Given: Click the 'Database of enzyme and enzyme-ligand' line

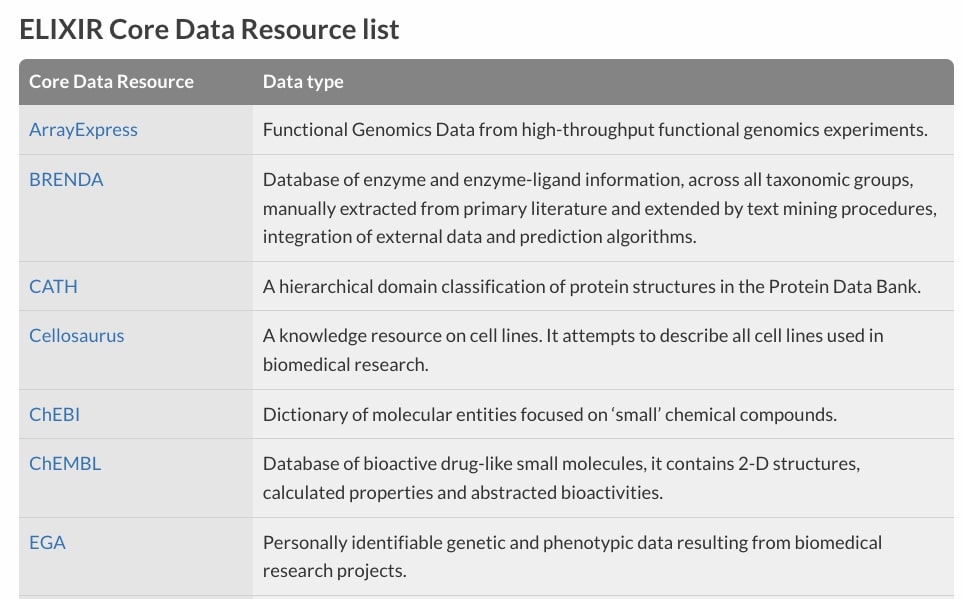Looking at the screenshot, I should pyautogui.click(x=588, y=180).
